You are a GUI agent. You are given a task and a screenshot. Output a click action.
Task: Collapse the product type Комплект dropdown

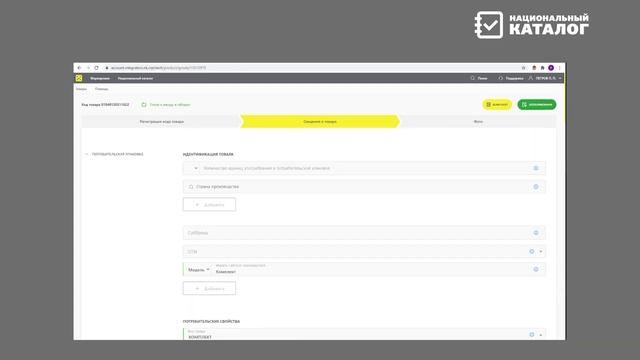pyautogui.click(x=541, y=335)
